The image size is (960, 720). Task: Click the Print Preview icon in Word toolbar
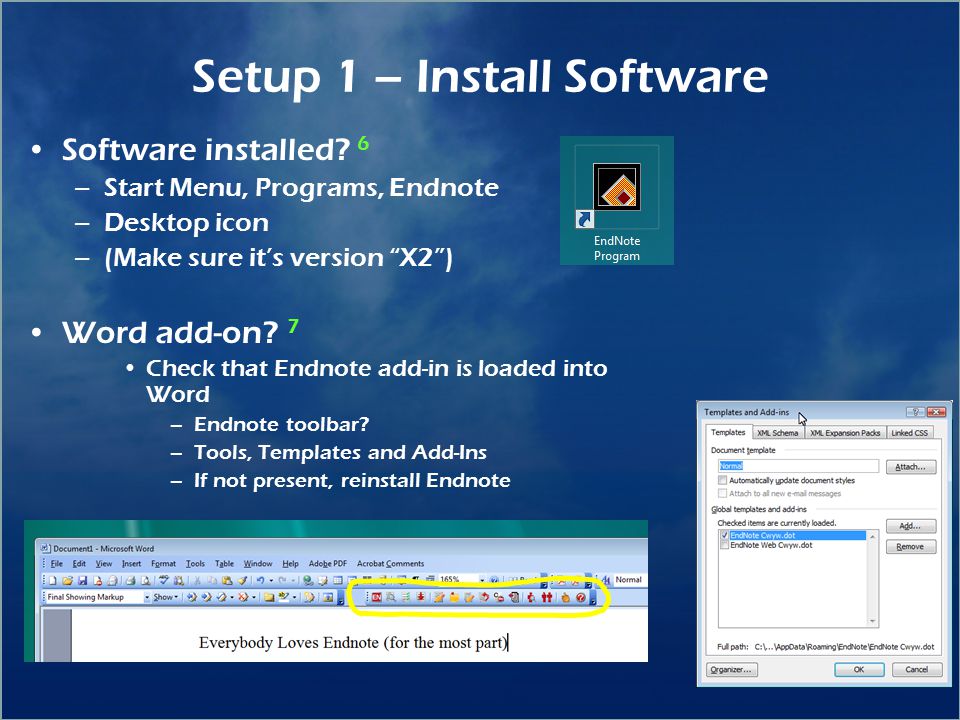pos(146,580)
